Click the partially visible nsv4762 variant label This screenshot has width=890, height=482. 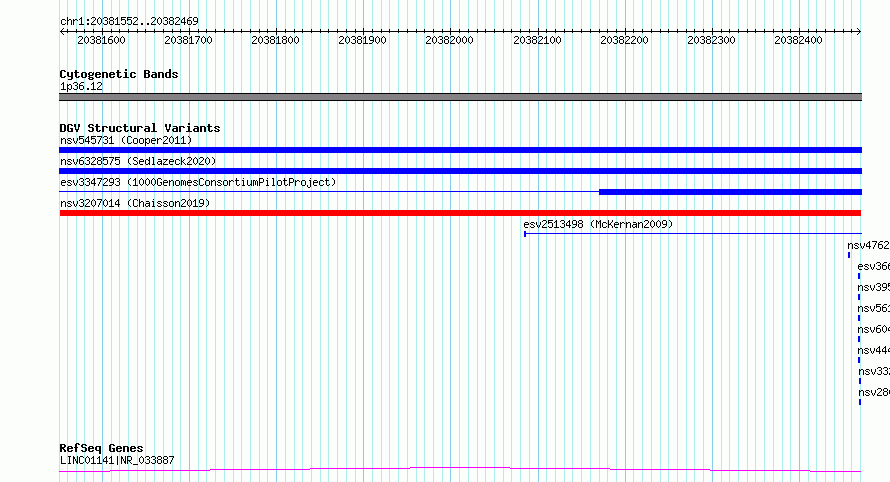pos(868,245)
